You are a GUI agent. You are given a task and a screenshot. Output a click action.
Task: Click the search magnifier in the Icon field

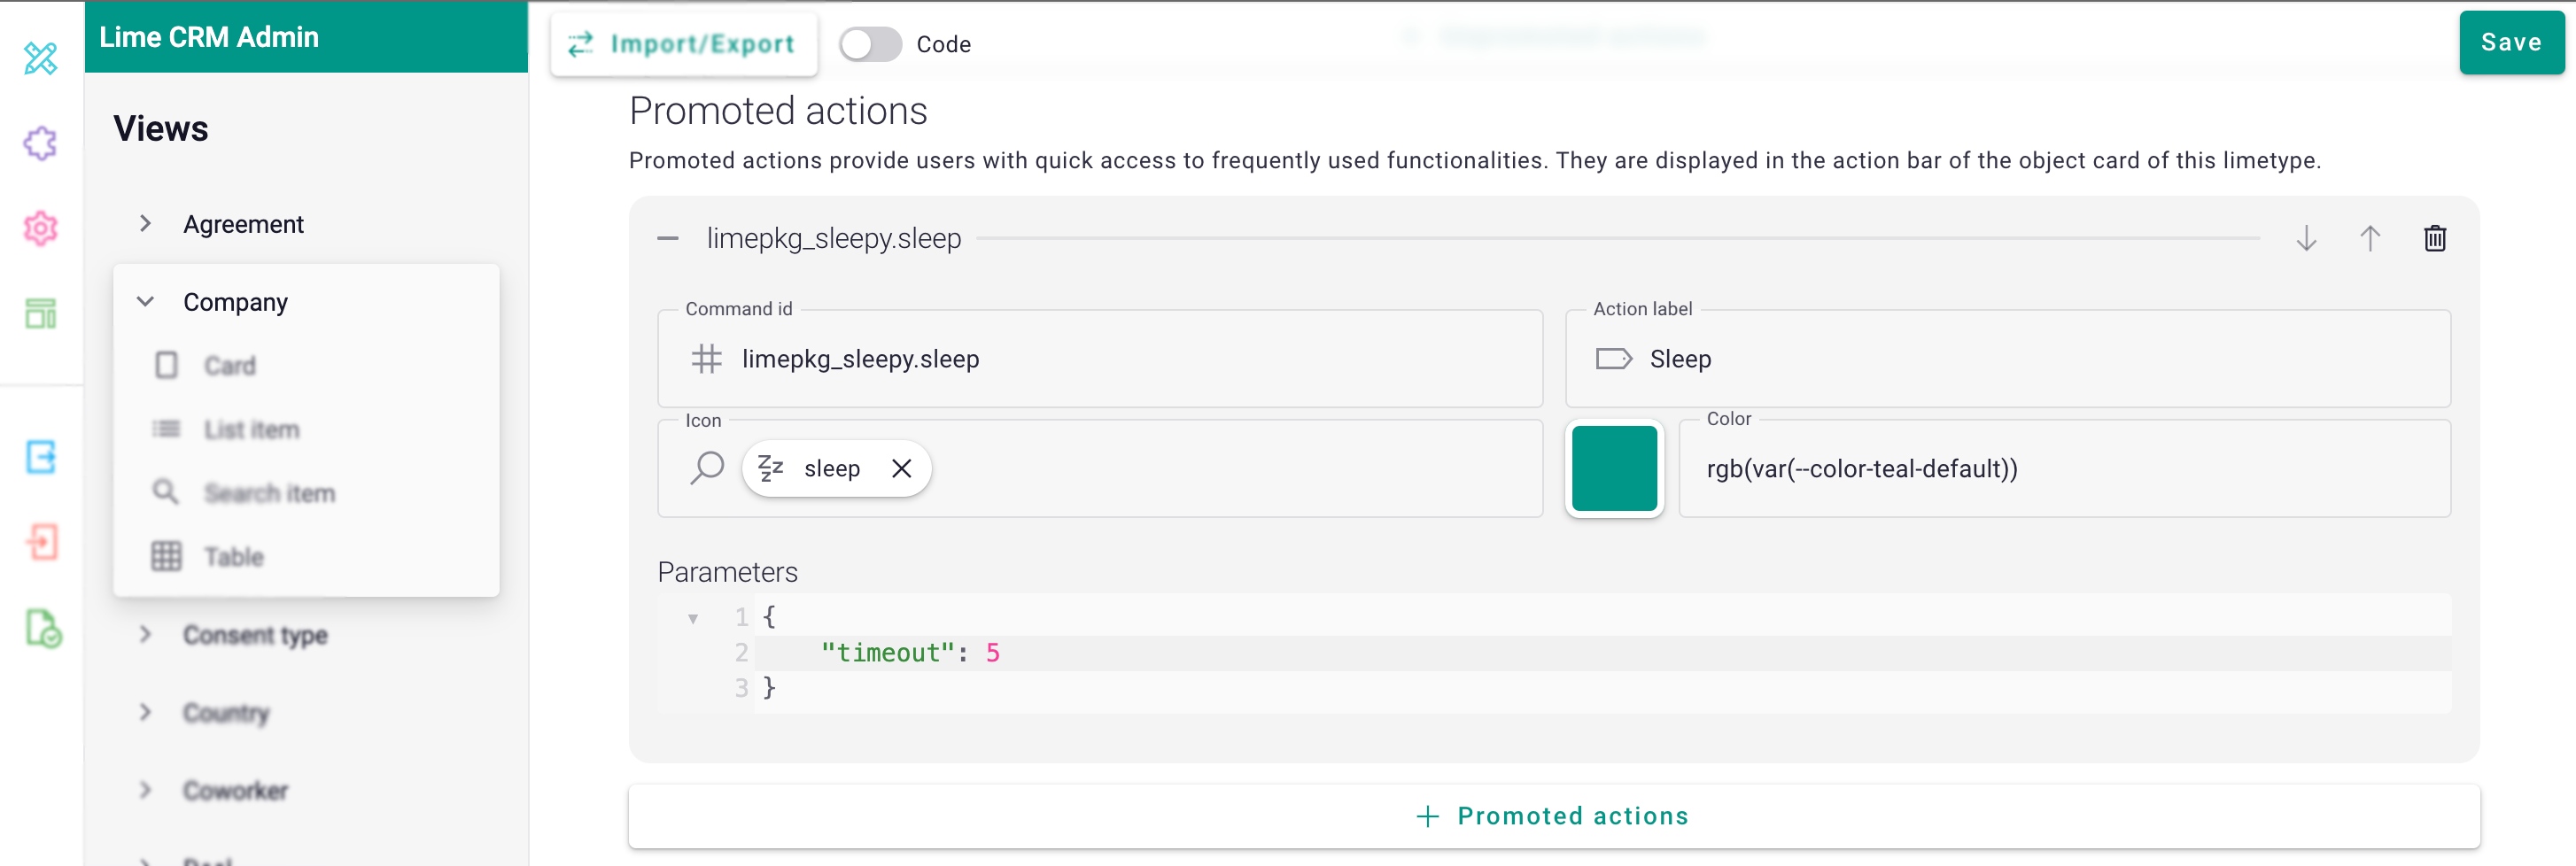(707, 467)
